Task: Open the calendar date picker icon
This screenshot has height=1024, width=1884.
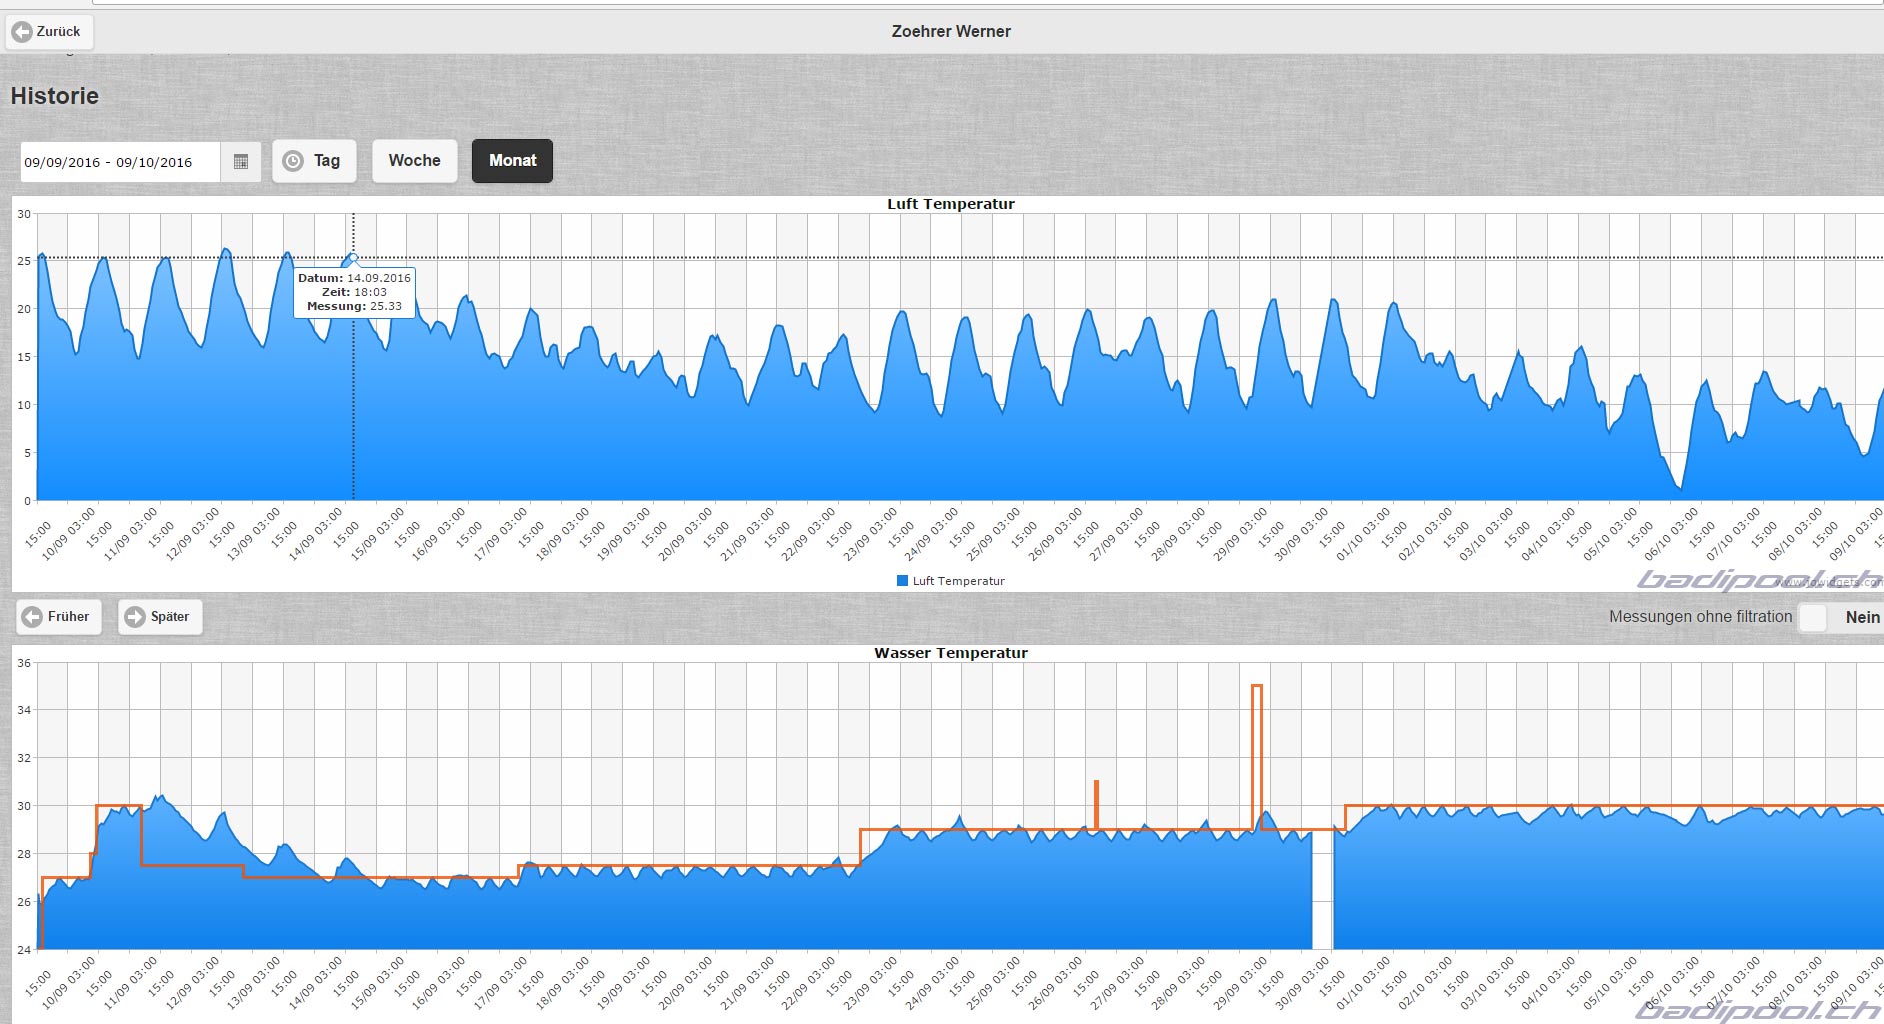Action: click(x=241, y=162)
